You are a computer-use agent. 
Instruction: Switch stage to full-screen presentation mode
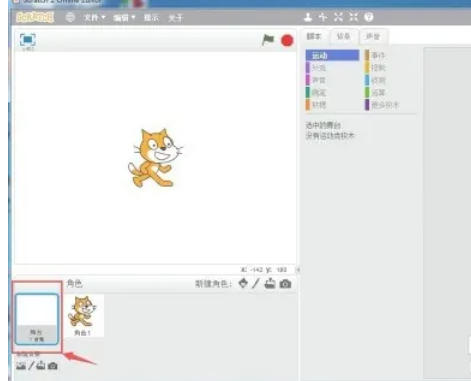(x=28, y=40)
